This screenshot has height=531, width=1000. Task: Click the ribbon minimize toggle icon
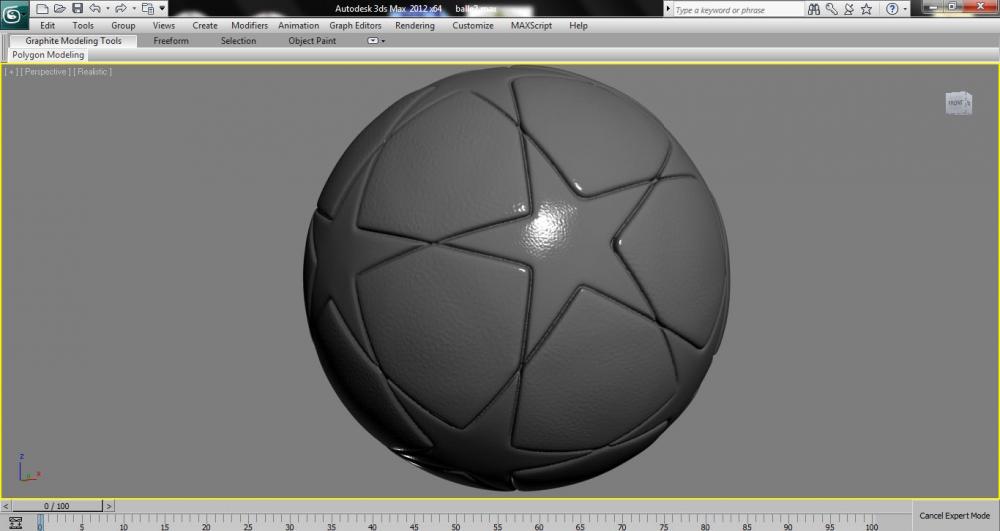pos(372,41)
